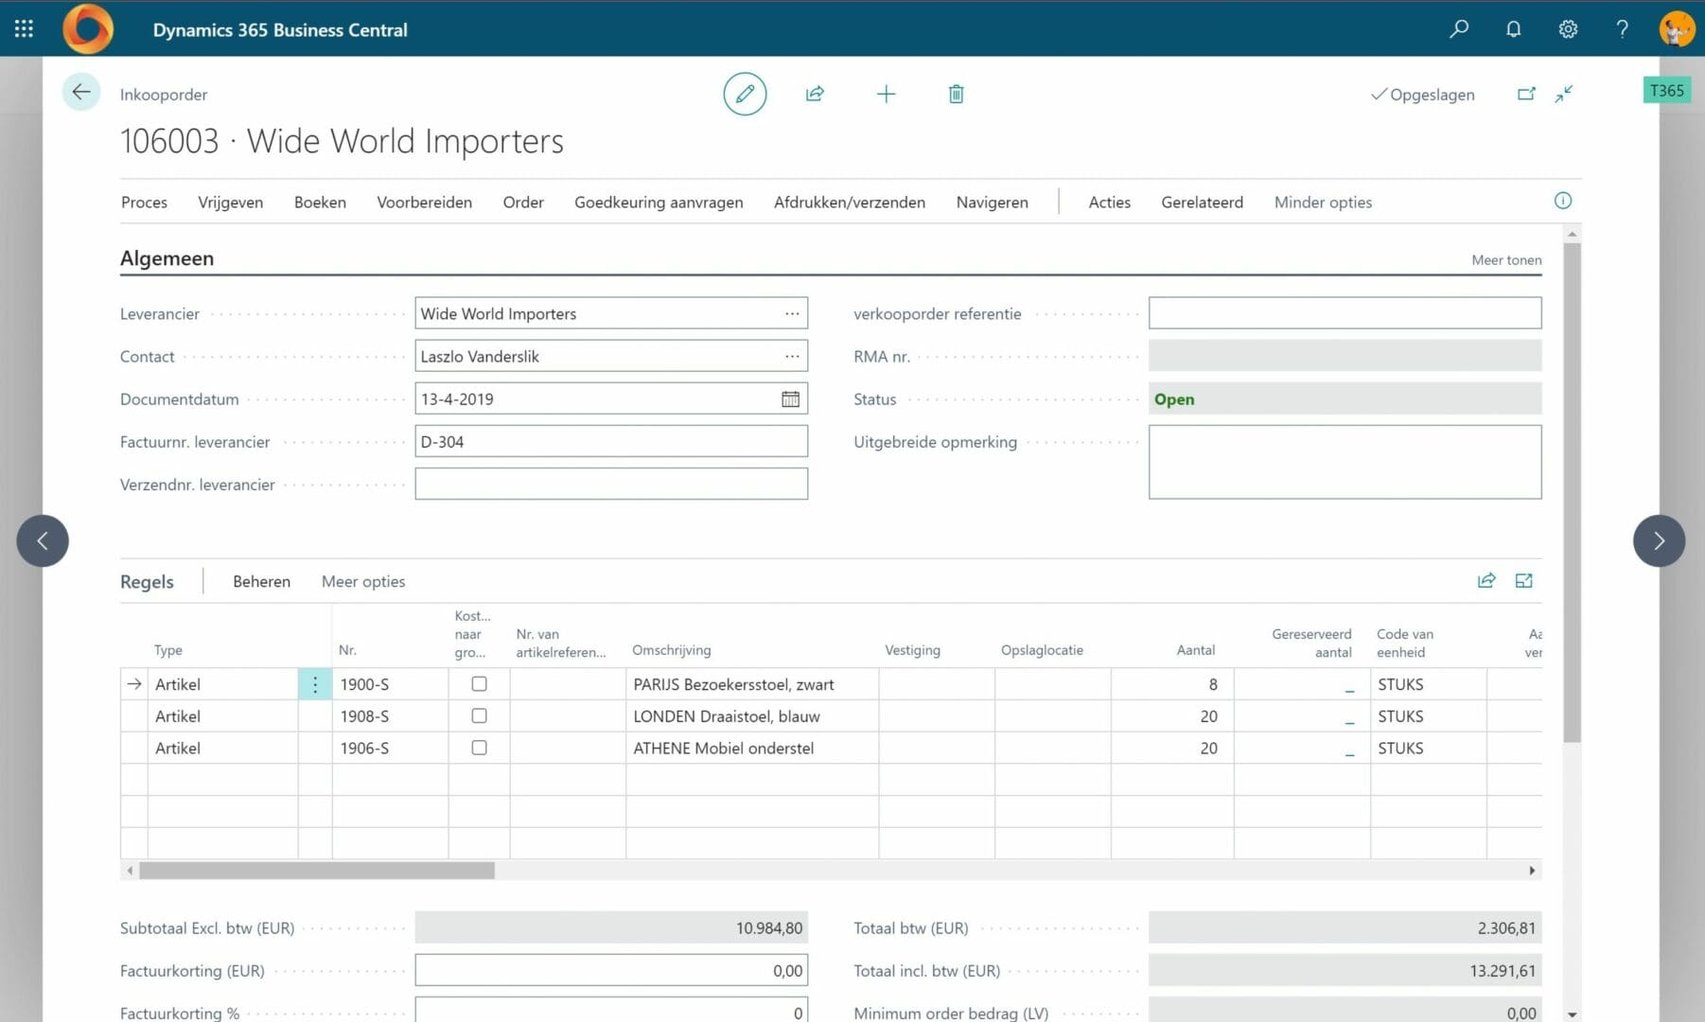This screenshot has height=1022, width=1705.
Task: Open the Boeken menu
Action: coord(320,202)
